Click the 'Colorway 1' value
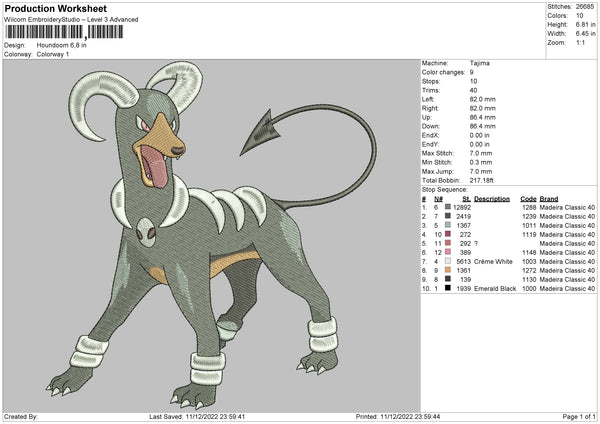 [53, 54]
